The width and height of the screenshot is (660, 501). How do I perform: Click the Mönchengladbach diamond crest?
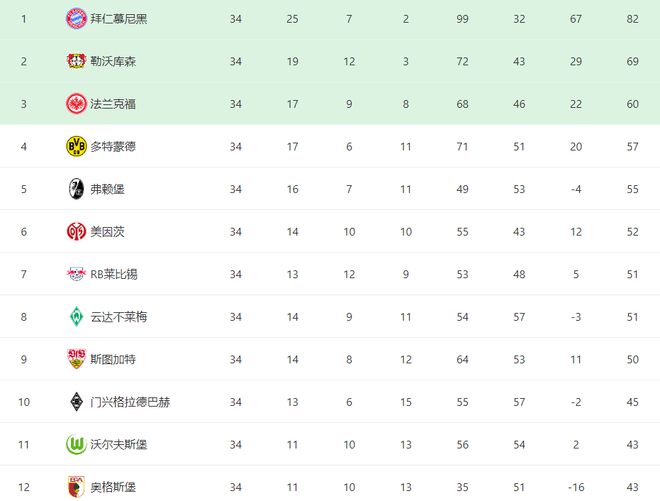pos(76,402)
